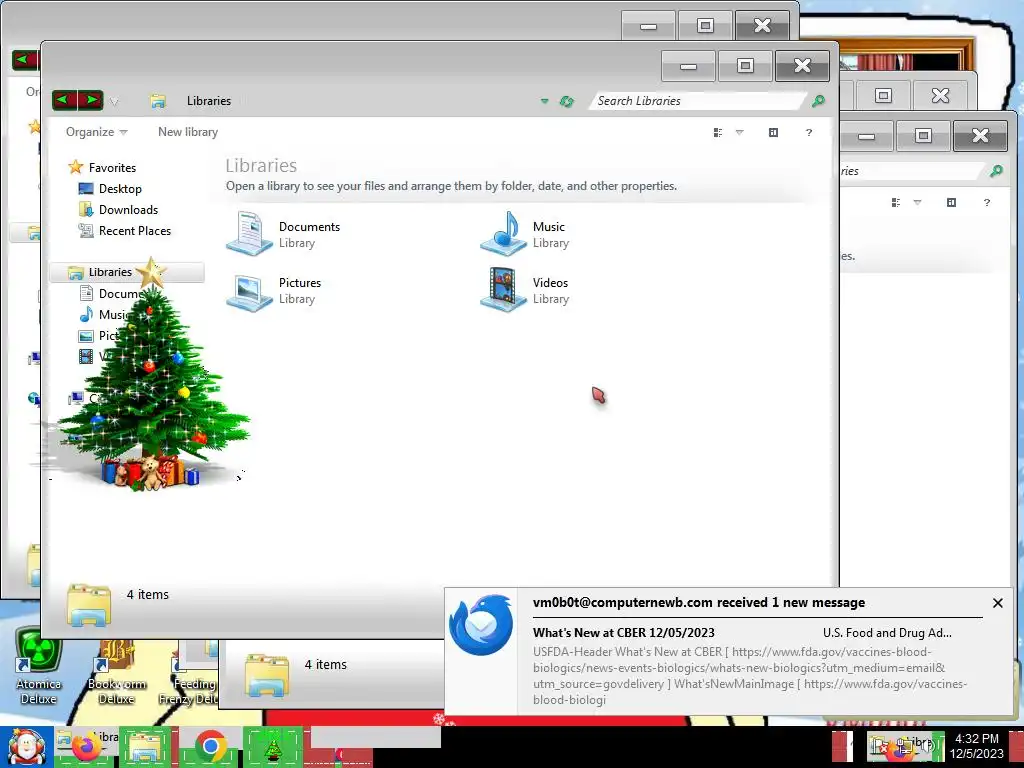Expand the address bar history dropdown
The image size is (1024, 768).
[x=544, y=101]
